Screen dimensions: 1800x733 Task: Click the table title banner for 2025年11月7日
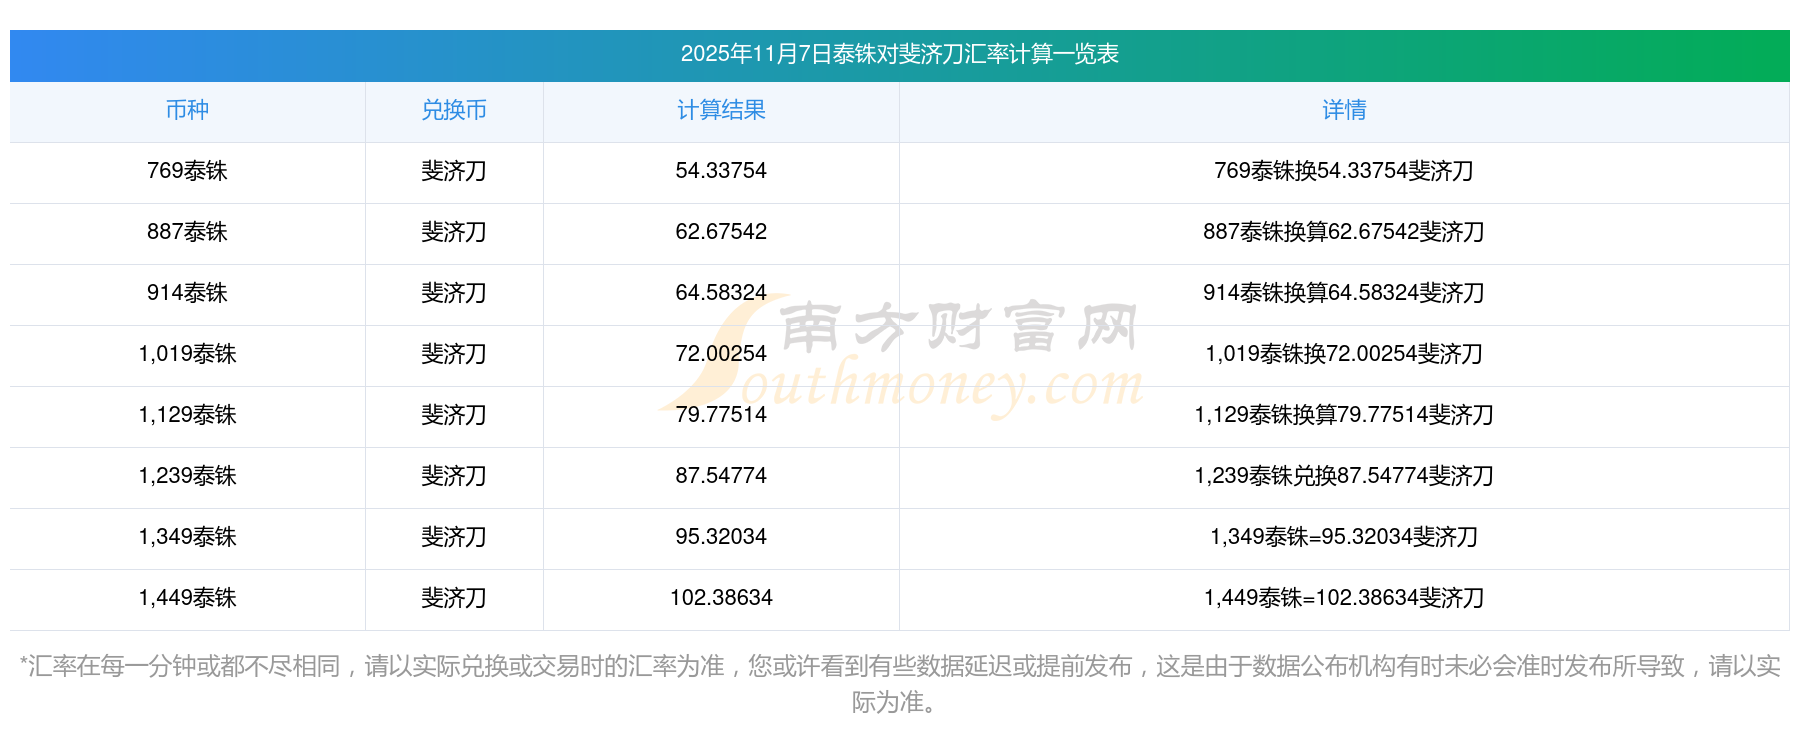click(899, 54)
